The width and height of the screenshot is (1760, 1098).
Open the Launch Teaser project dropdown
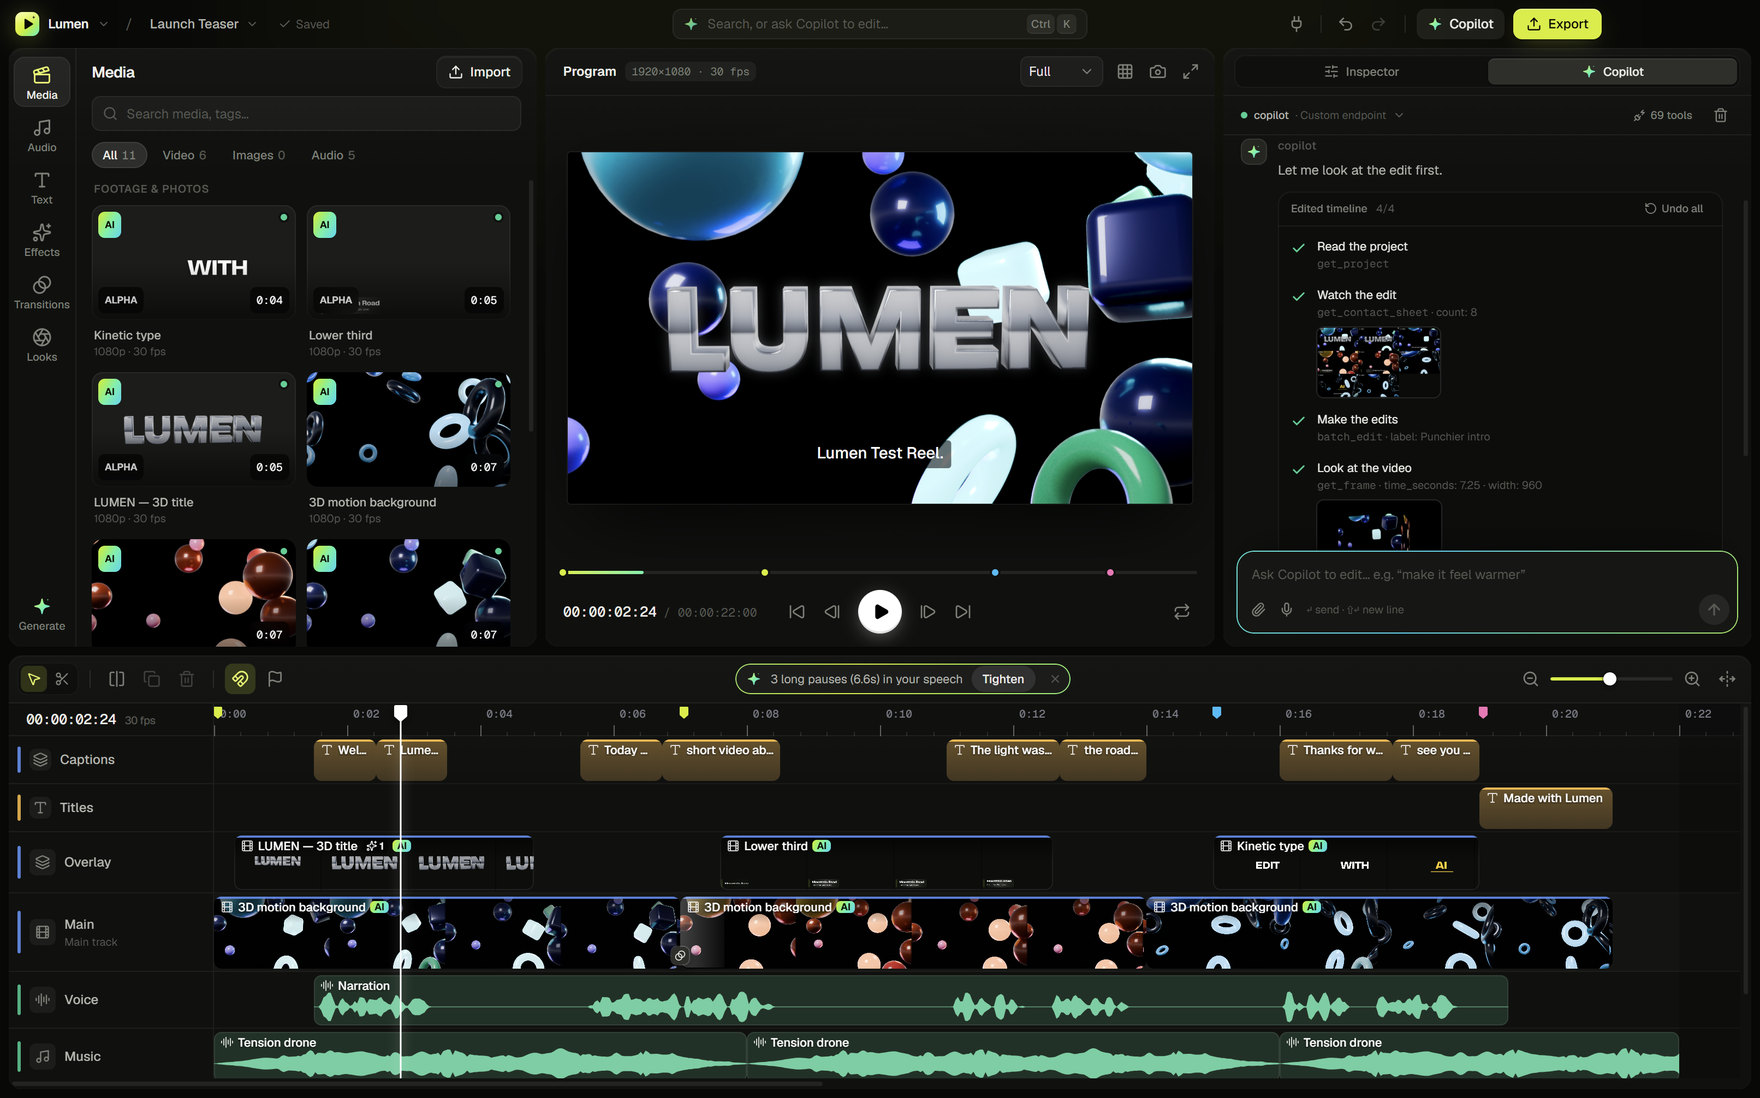coord(203,24)
